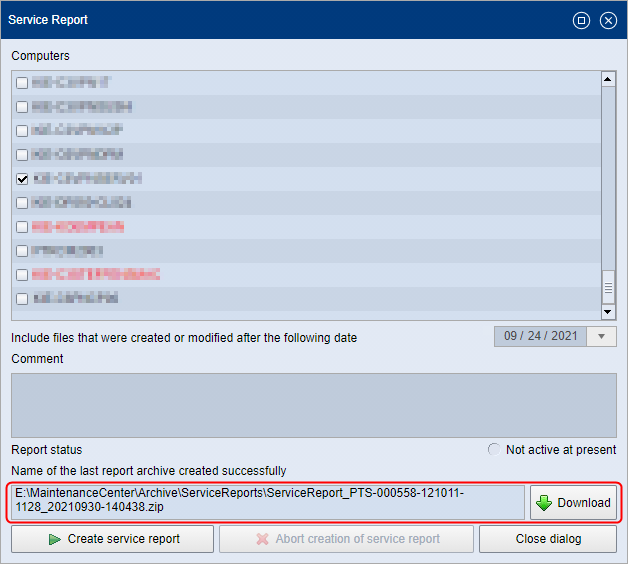Click inside the Comment text area
Image resolution: width=628 pixels, height=564 pixels.
(x=313, y=405)
